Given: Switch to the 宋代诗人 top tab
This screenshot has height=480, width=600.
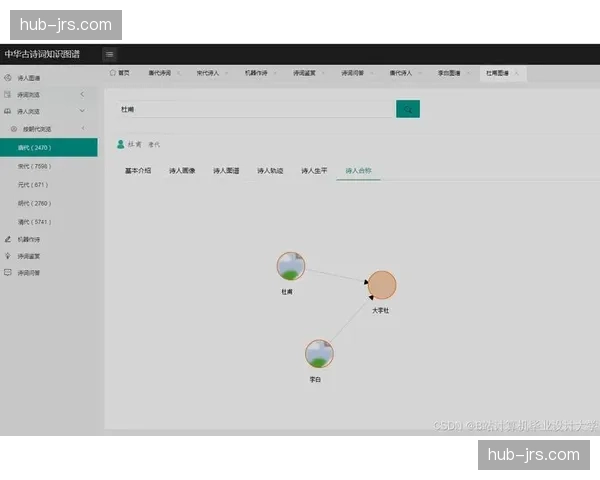Looking at the screenshot, I should [208, 73].
